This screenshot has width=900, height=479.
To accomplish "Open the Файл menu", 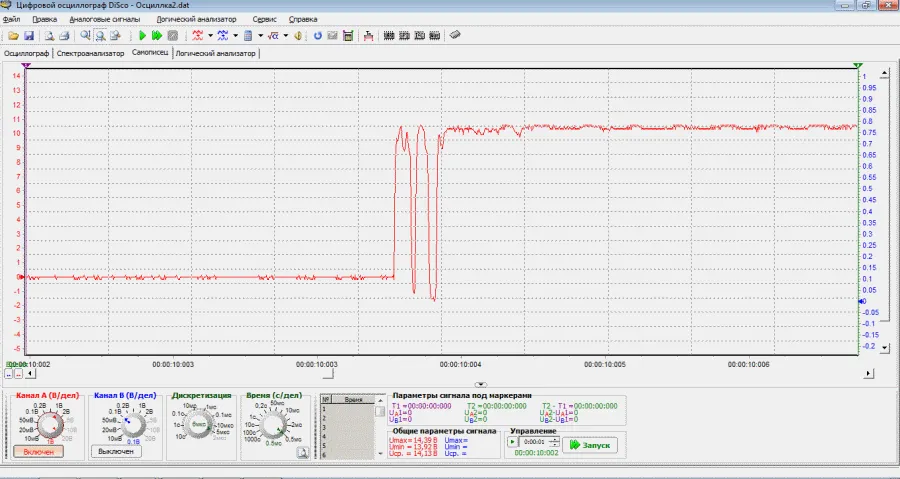I will 11,20.
